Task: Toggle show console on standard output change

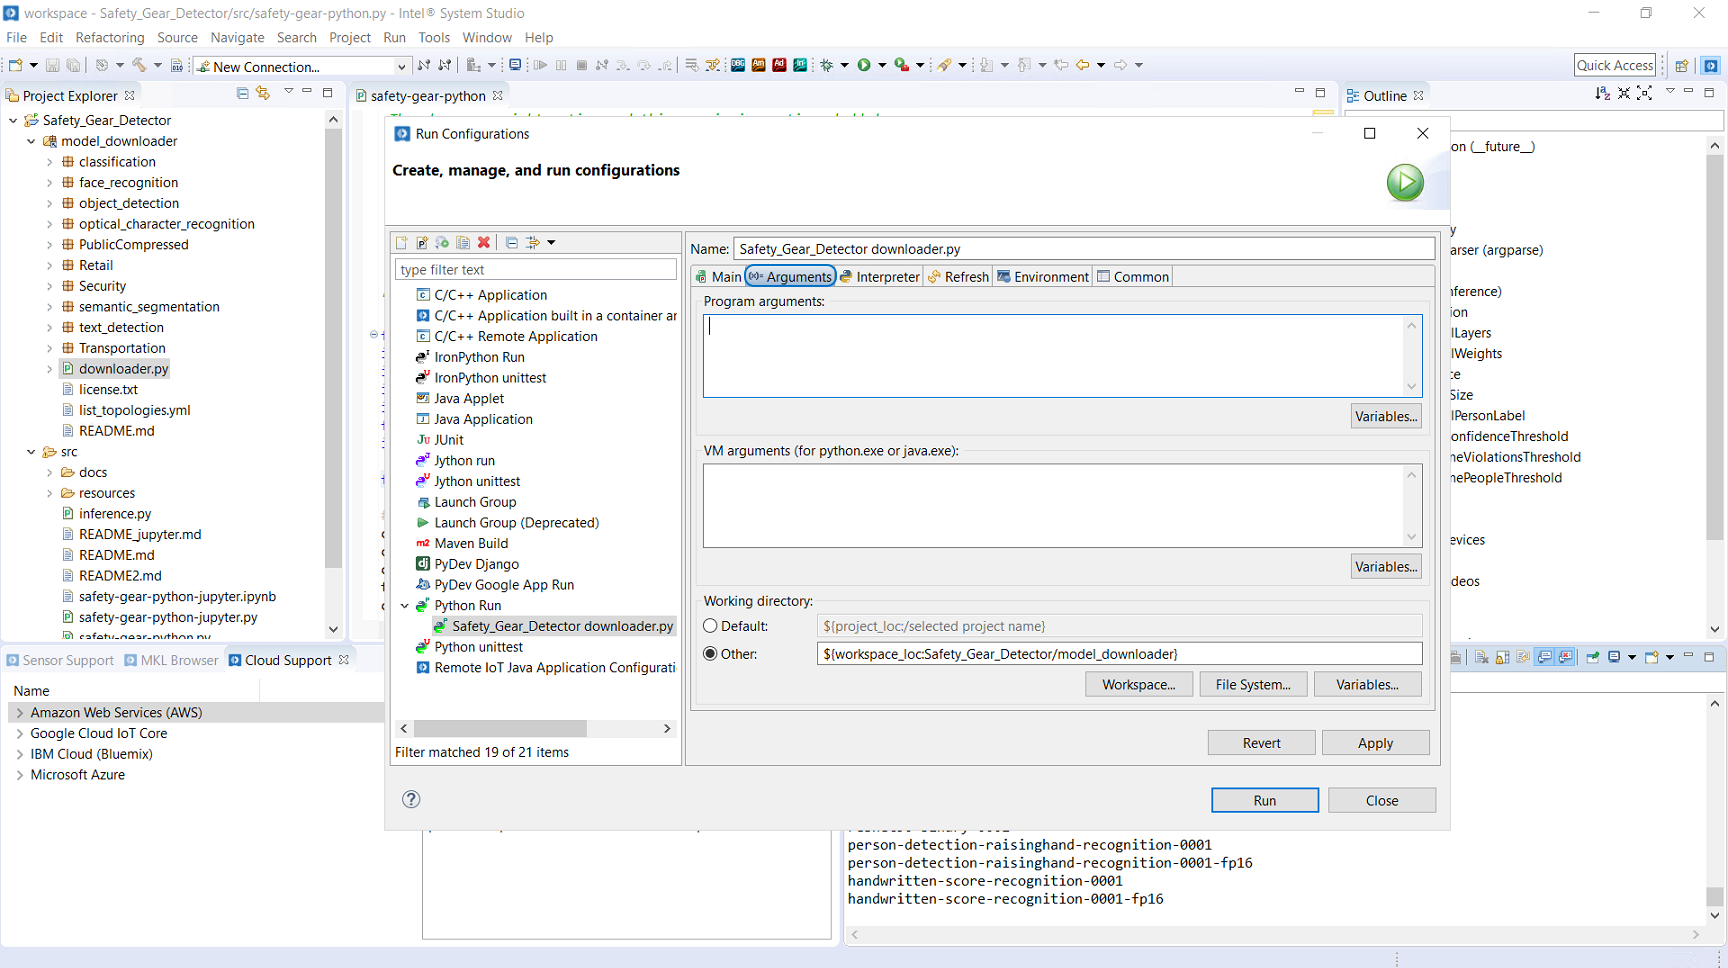Action: [1545, 657]
